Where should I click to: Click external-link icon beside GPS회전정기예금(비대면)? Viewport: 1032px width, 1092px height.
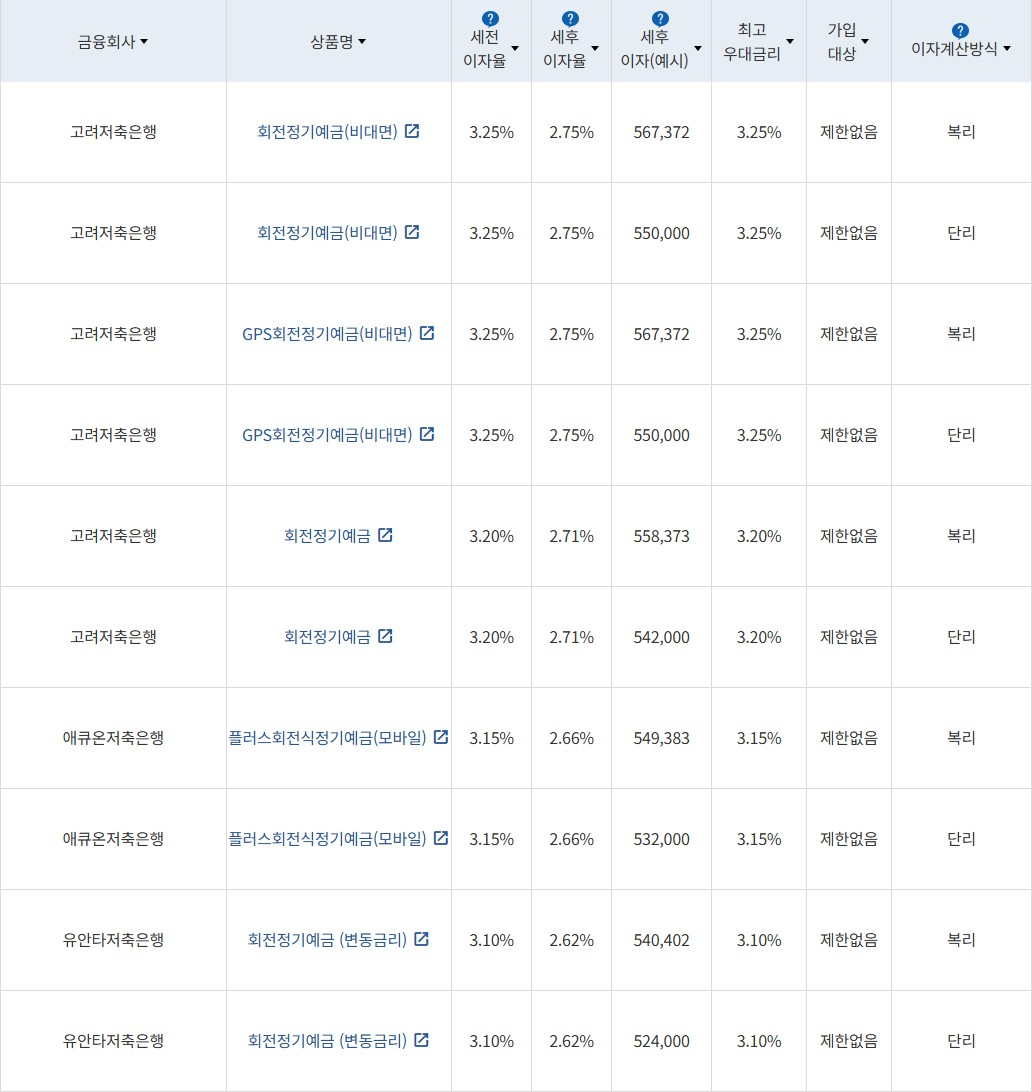[x=427, y=334]
